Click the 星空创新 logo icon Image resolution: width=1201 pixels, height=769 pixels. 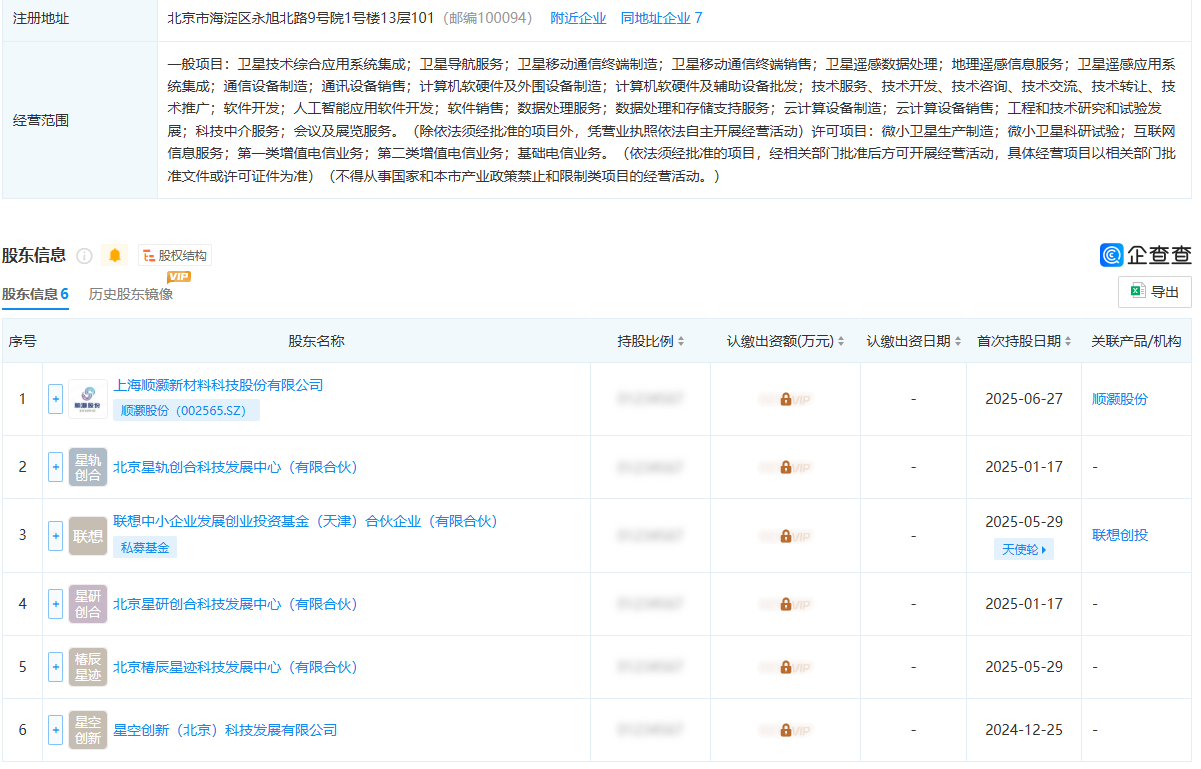click(88, 730)
